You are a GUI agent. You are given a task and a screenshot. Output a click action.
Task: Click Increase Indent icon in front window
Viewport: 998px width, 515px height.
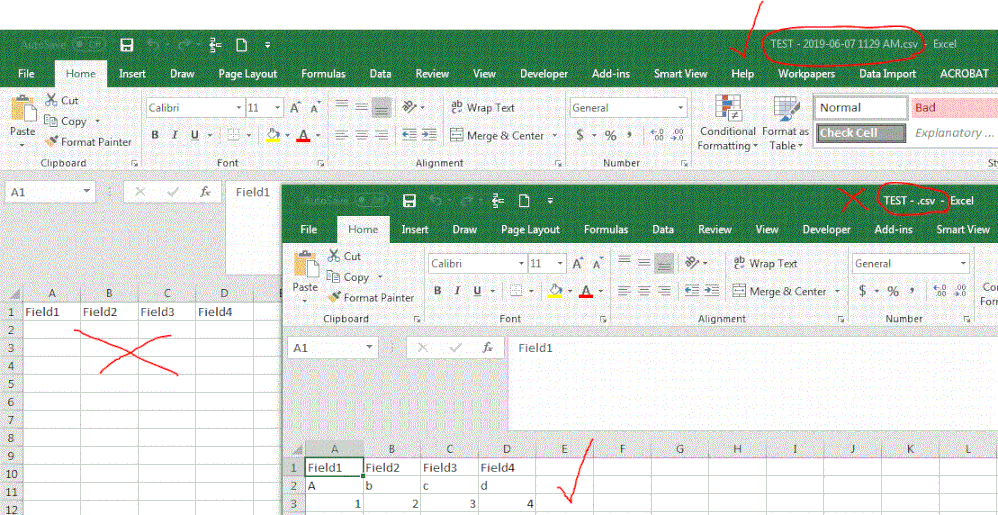coord(712,291)
